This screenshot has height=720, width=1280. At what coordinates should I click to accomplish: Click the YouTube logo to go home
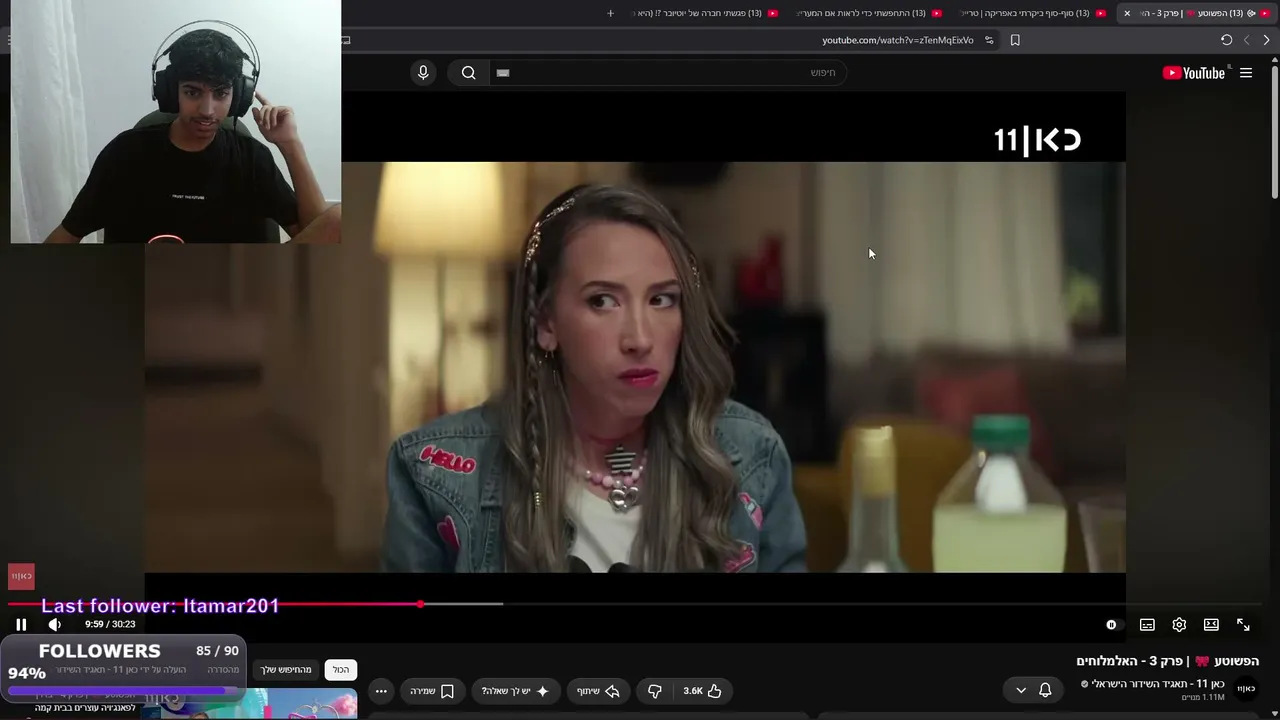(x=1194, y=73)
